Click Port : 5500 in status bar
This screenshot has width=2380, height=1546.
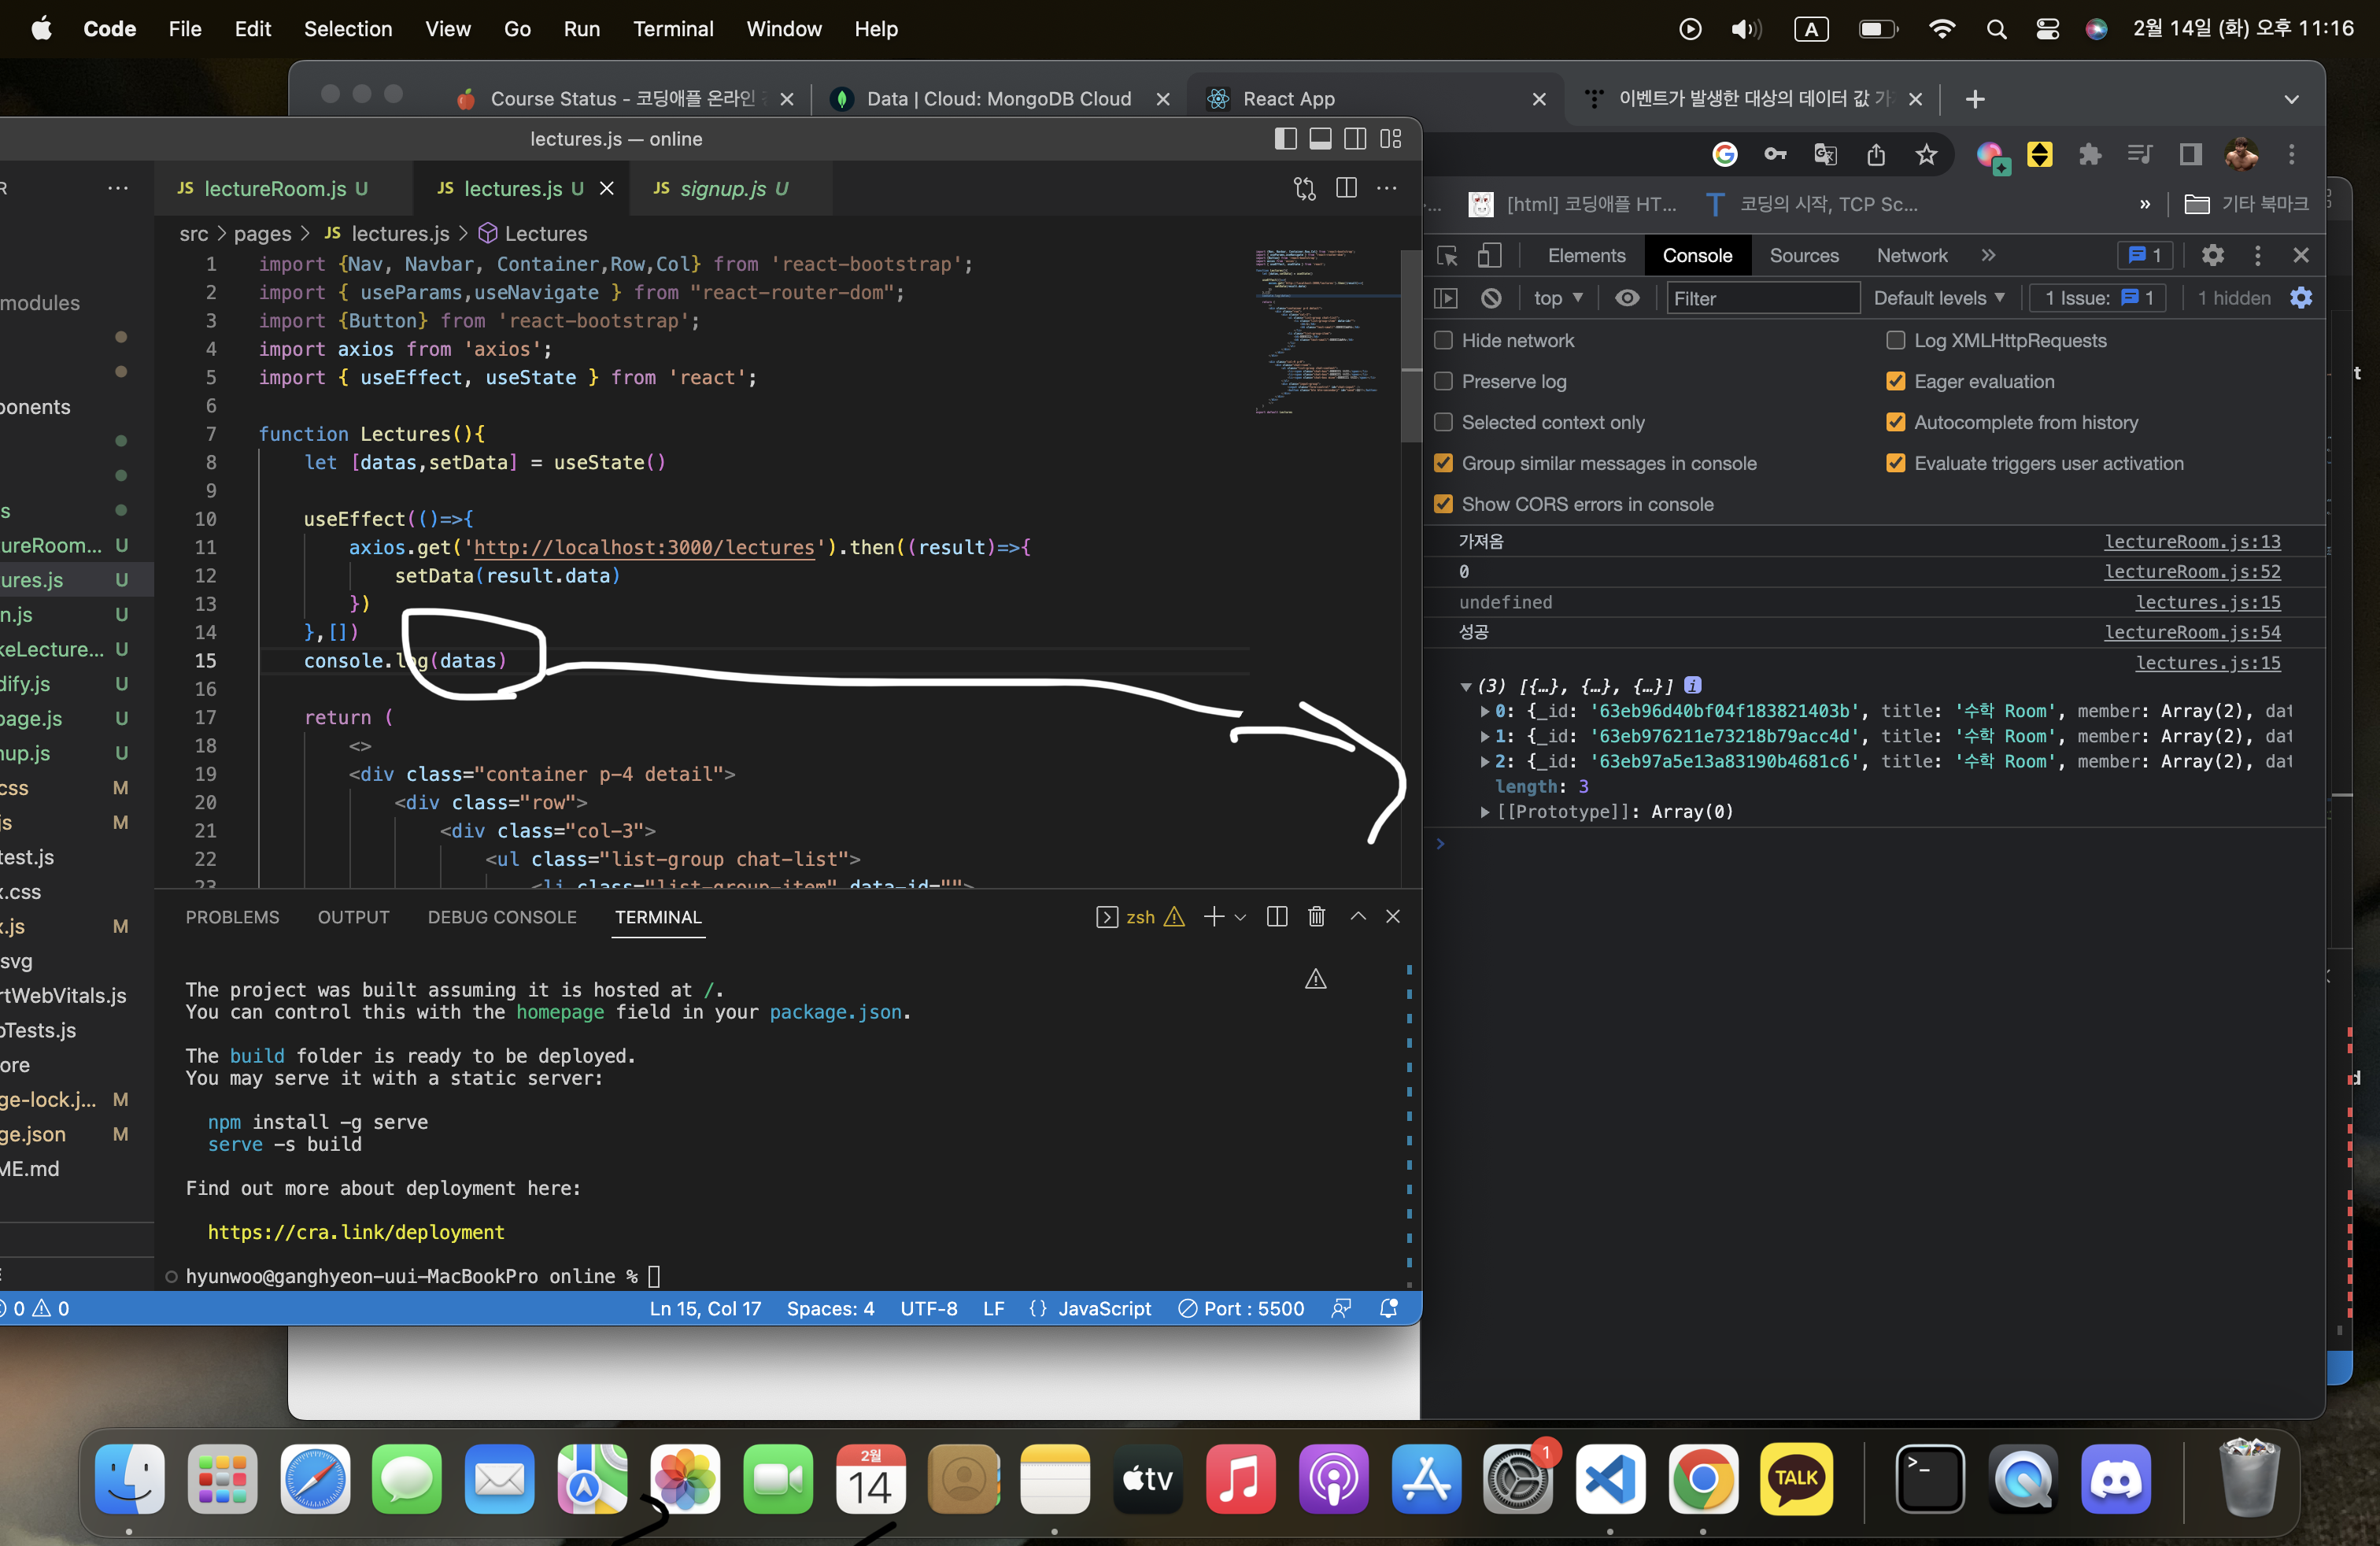pyautogui.click(x=1241, y=1308)
